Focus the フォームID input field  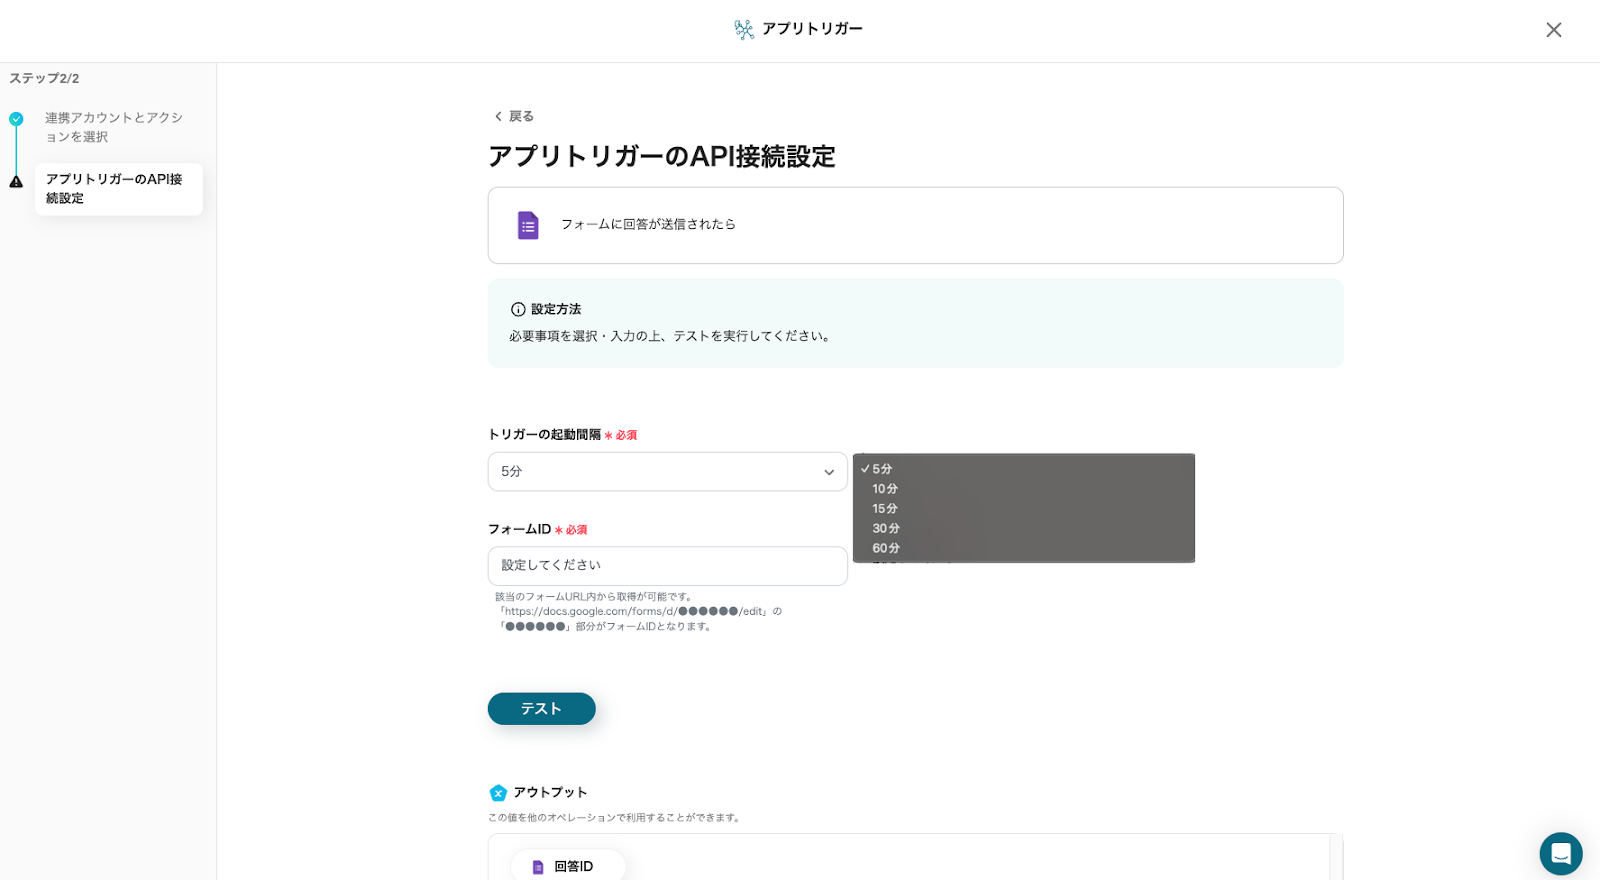667,566
